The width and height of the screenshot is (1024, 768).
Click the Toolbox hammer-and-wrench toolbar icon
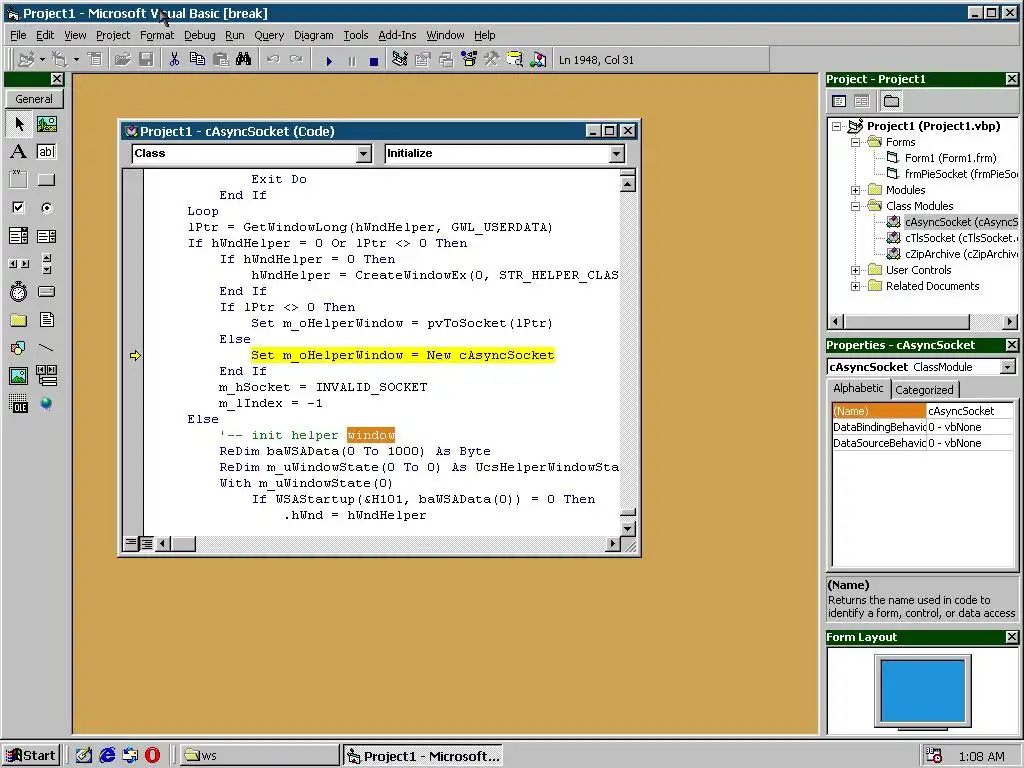(x=492, y=59)
